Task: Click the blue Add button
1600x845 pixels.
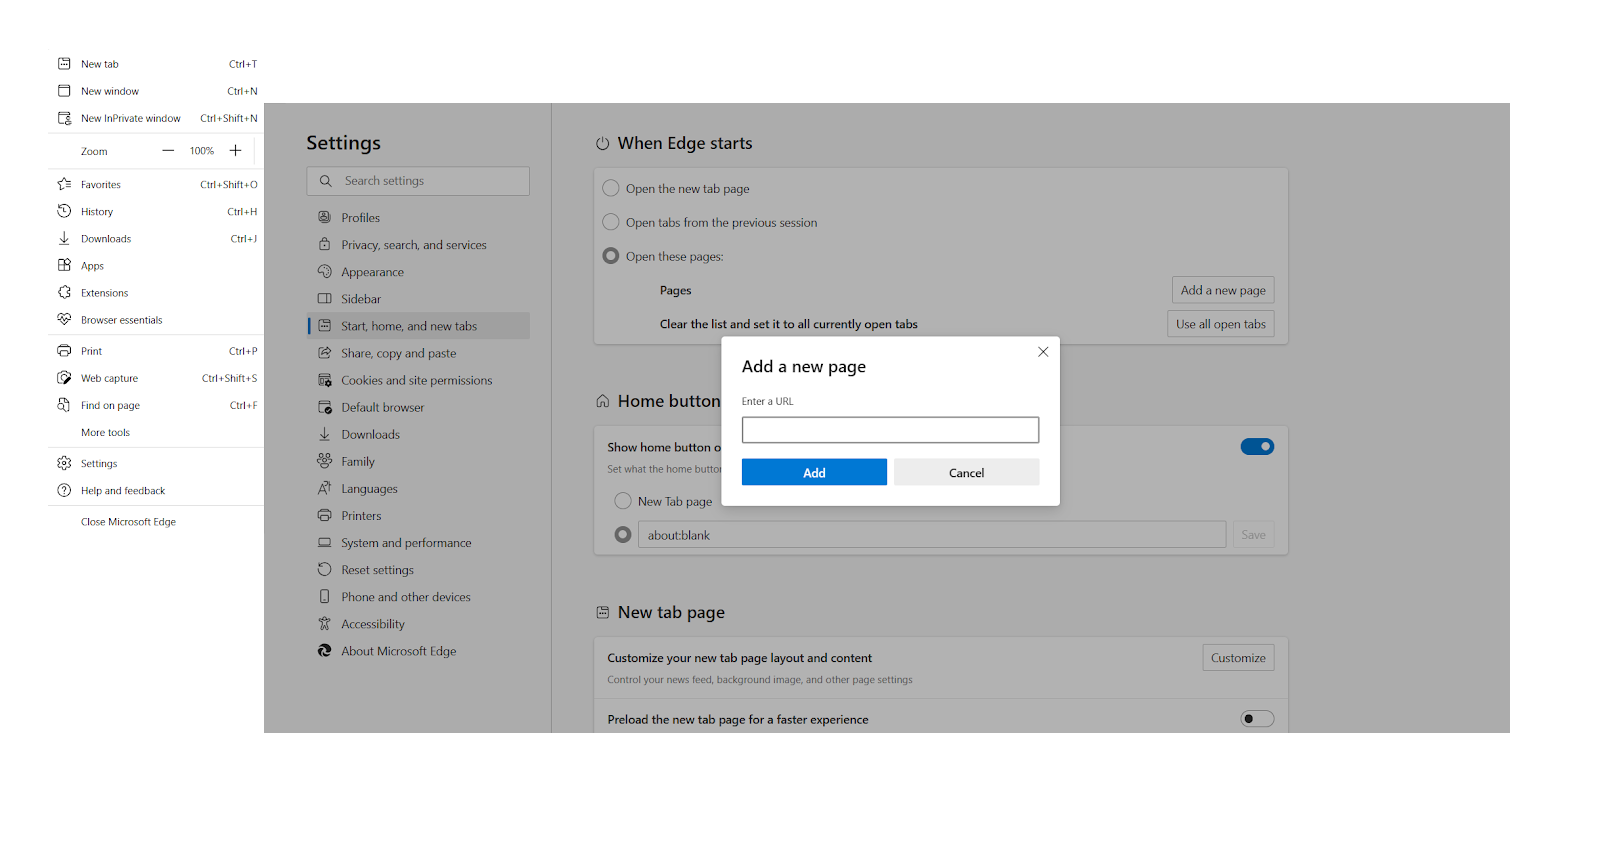Action: [814, 472]
